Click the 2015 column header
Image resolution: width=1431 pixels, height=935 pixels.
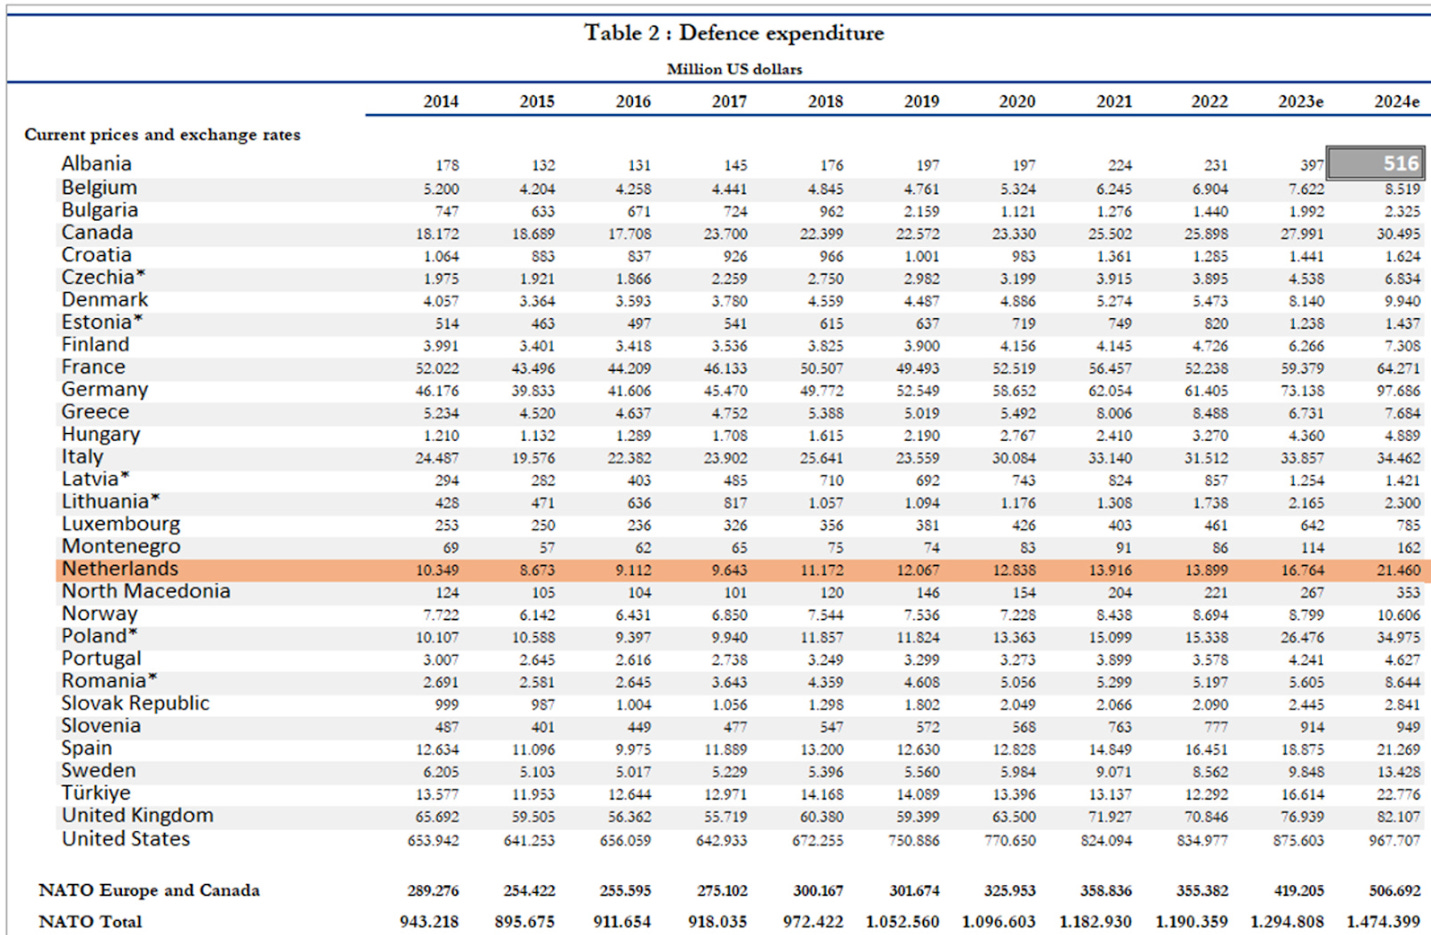click(537, 101)
